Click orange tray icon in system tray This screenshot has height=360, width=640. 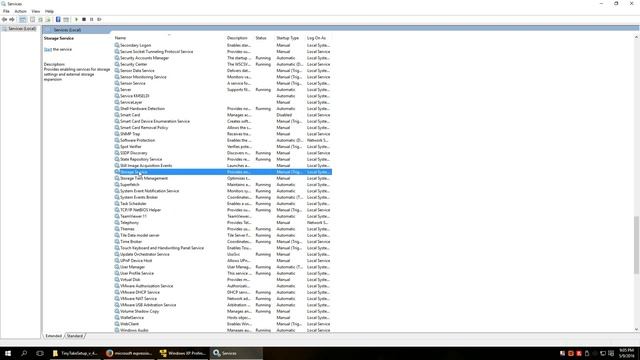(x=571, y=353)
